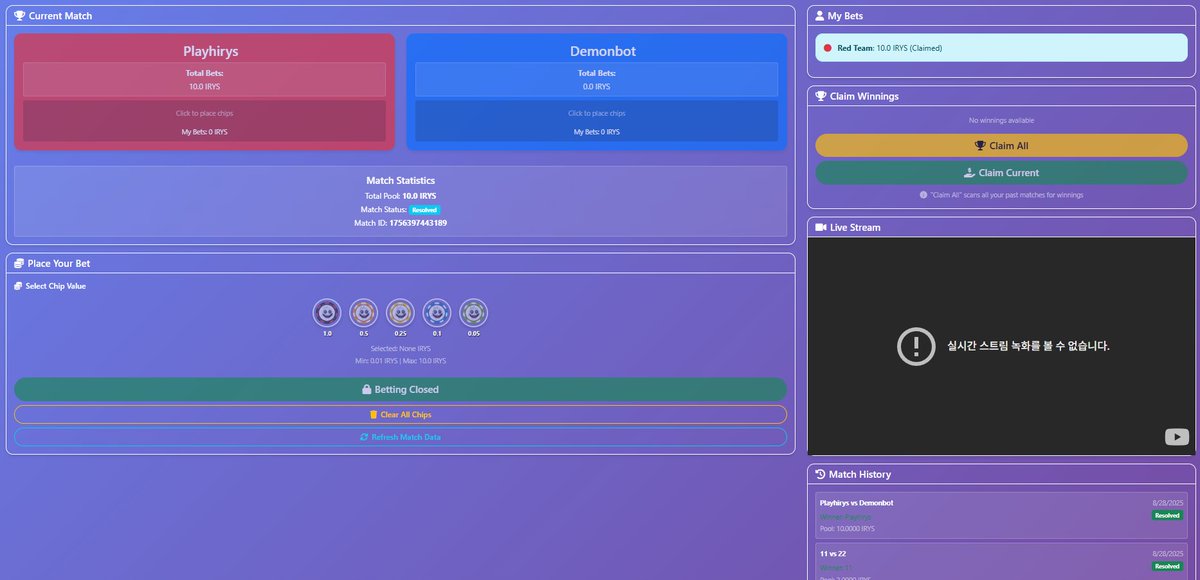
Task: Click the coins icon beside Select Chip Value
Action: click(x=18, y=286)
